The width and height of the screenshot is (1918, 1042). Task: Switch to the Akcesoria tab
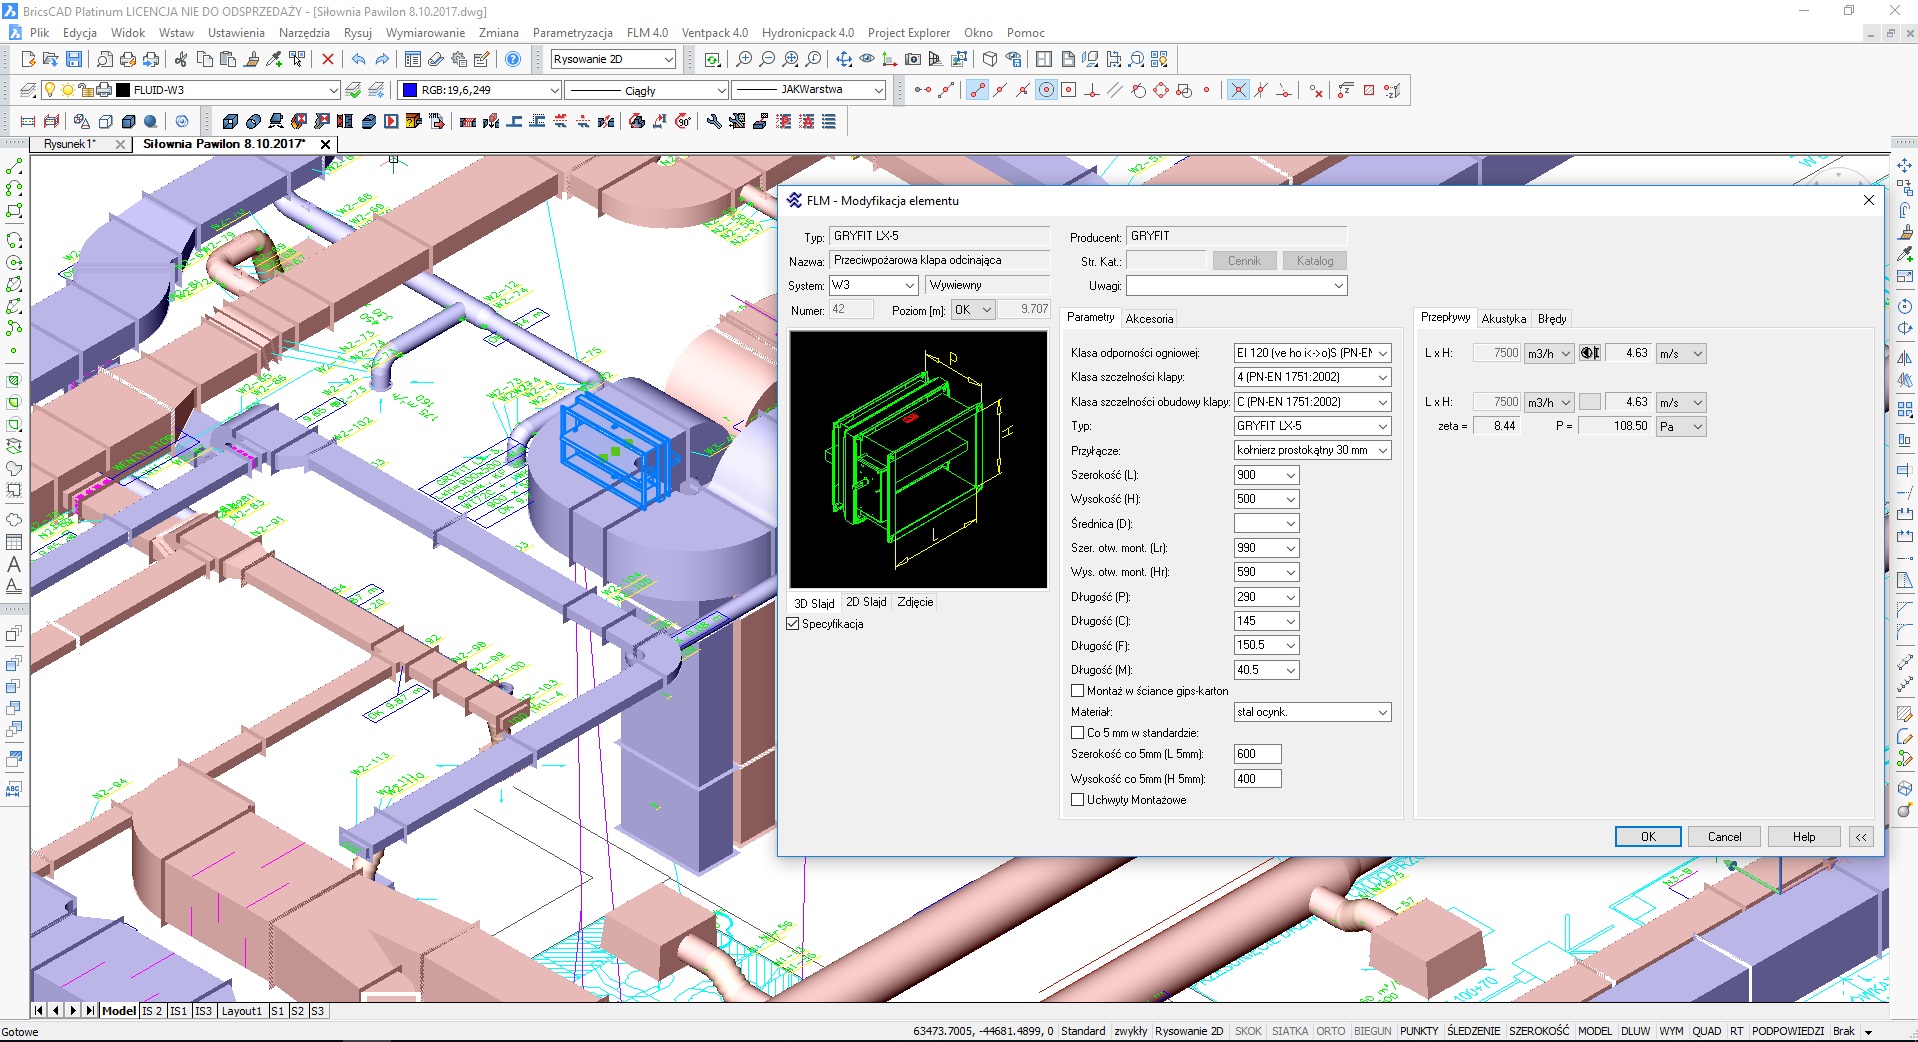(x=1149, y=319)
